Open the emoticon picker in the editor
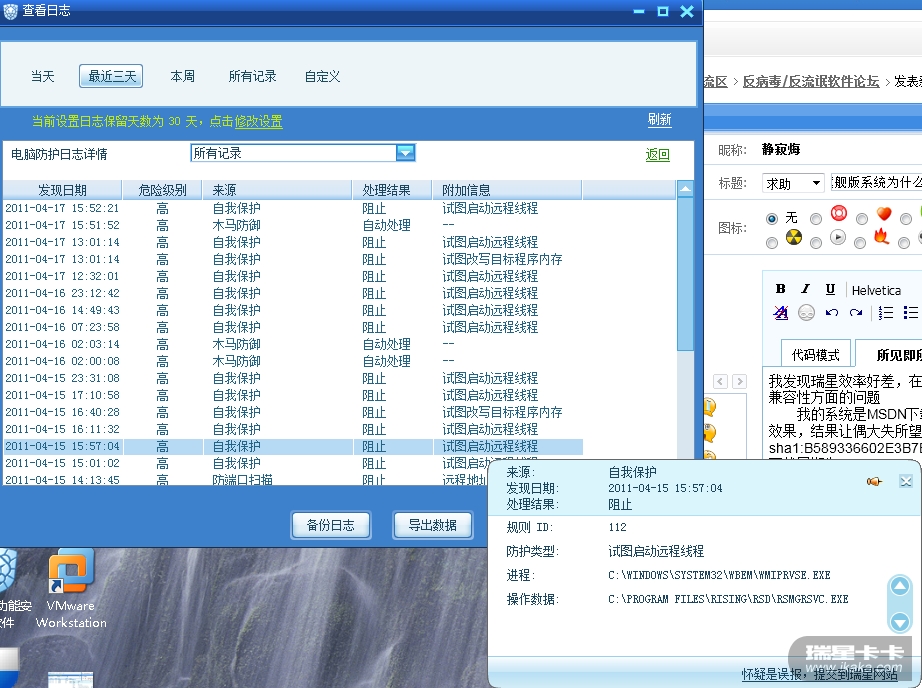The width and height of the screenshot is (922, 688). click(x=806, y=312)
